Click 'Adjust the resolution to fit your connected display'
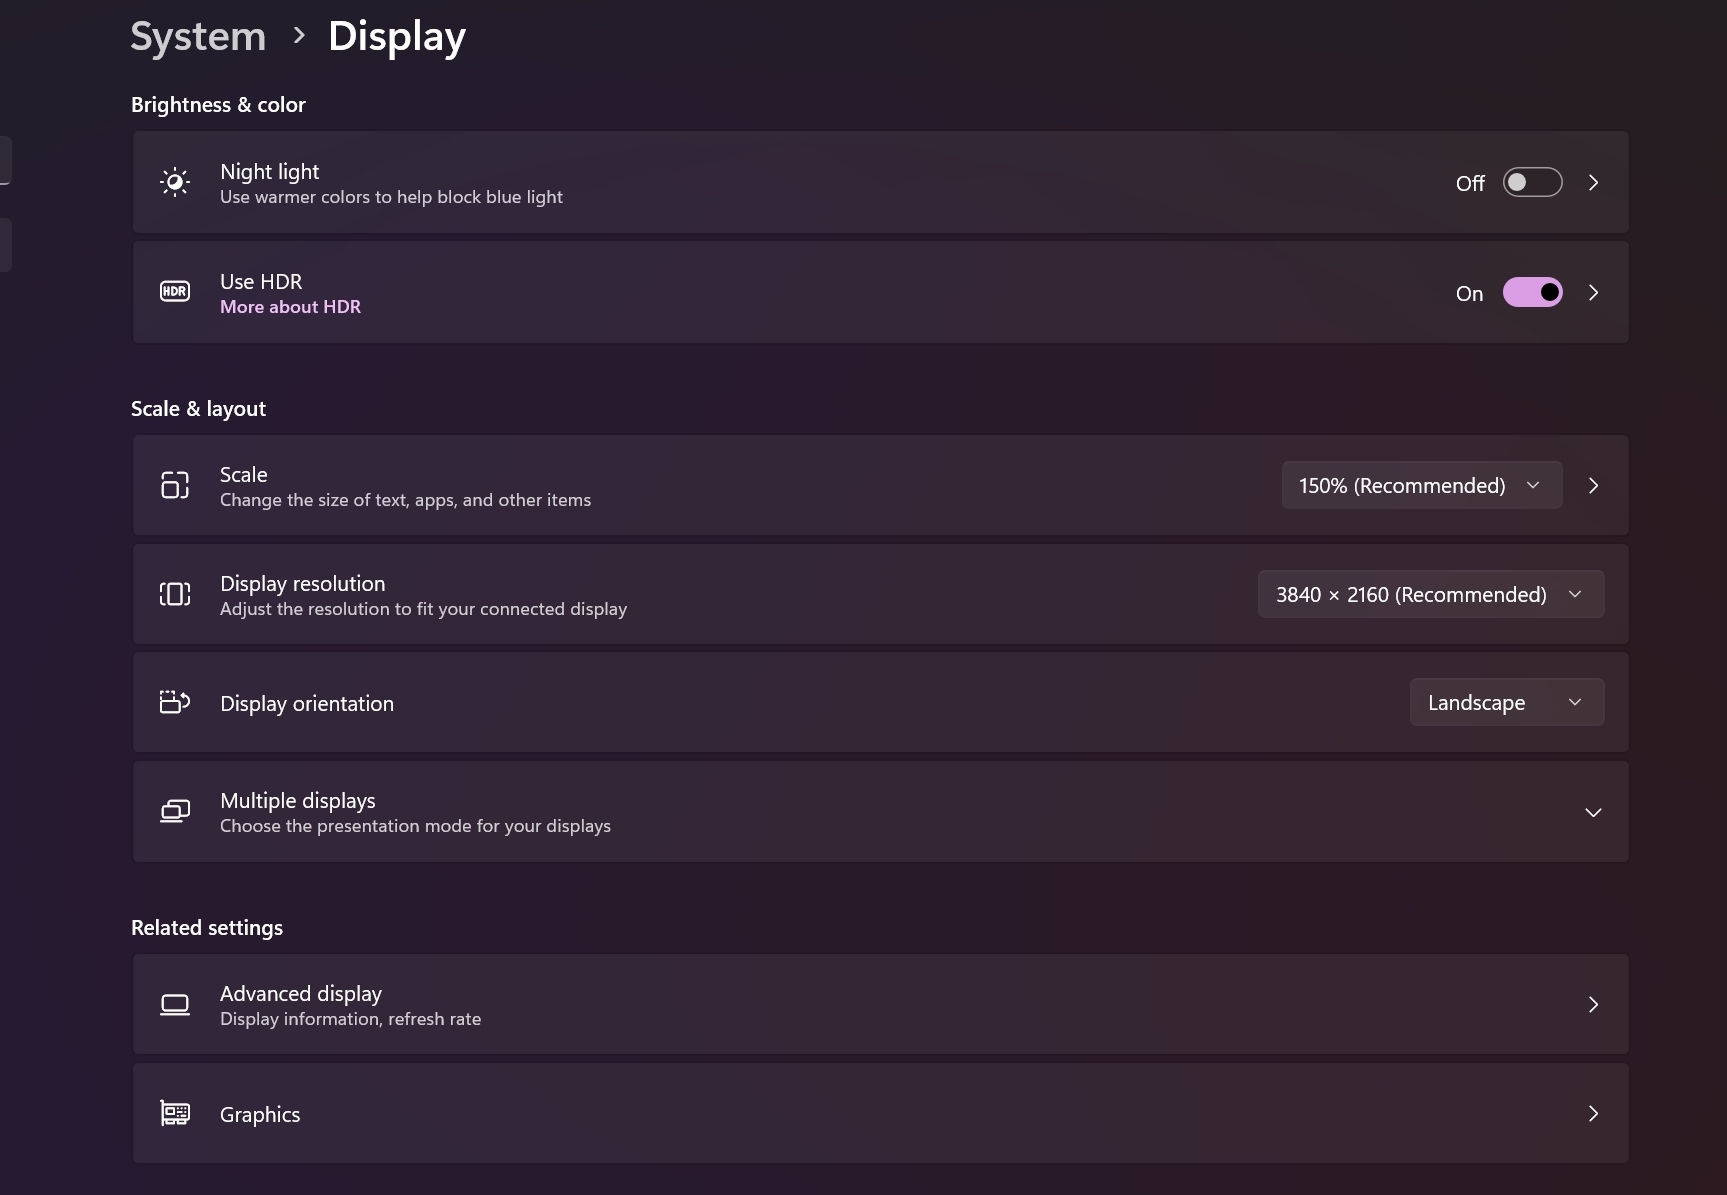 (423, 609)
